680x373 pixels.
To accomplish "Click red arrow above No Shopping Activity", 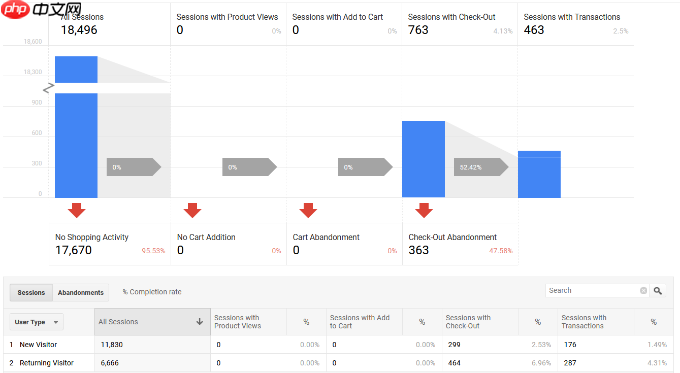I will (x=76, y=210).
